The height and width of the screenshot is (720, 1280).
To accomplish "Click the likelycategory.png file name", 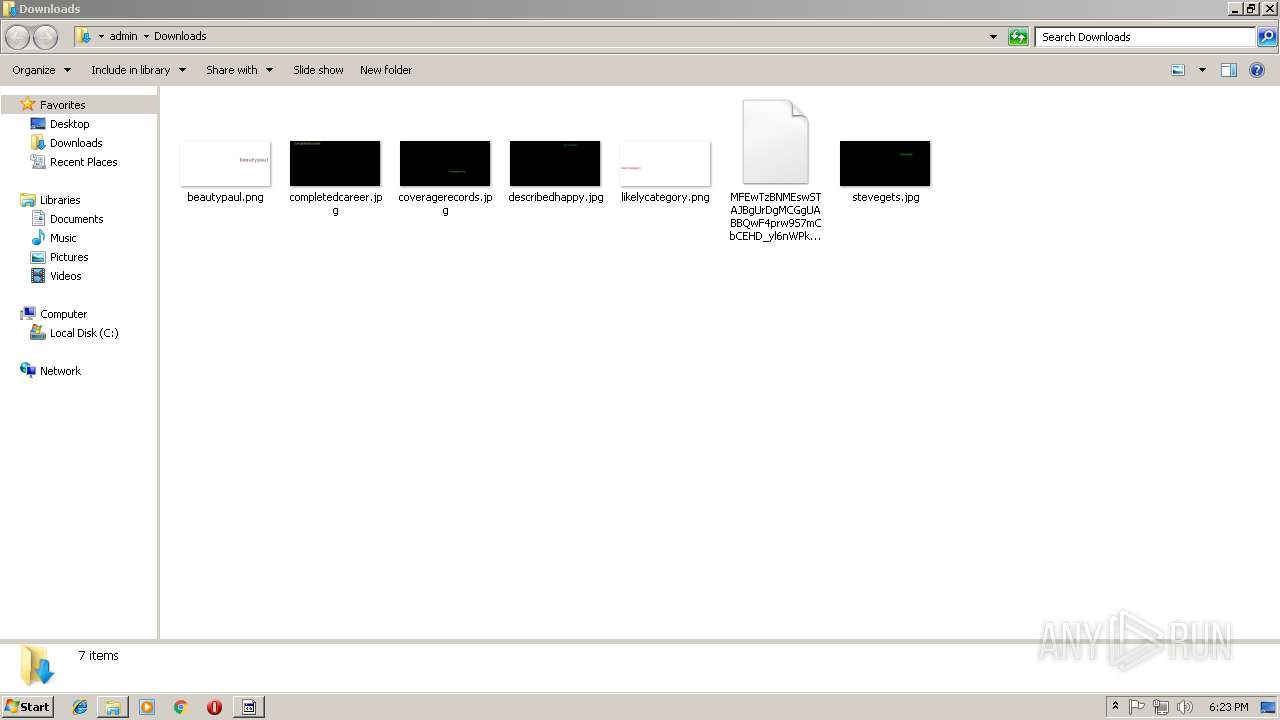I will click(665, 197).
